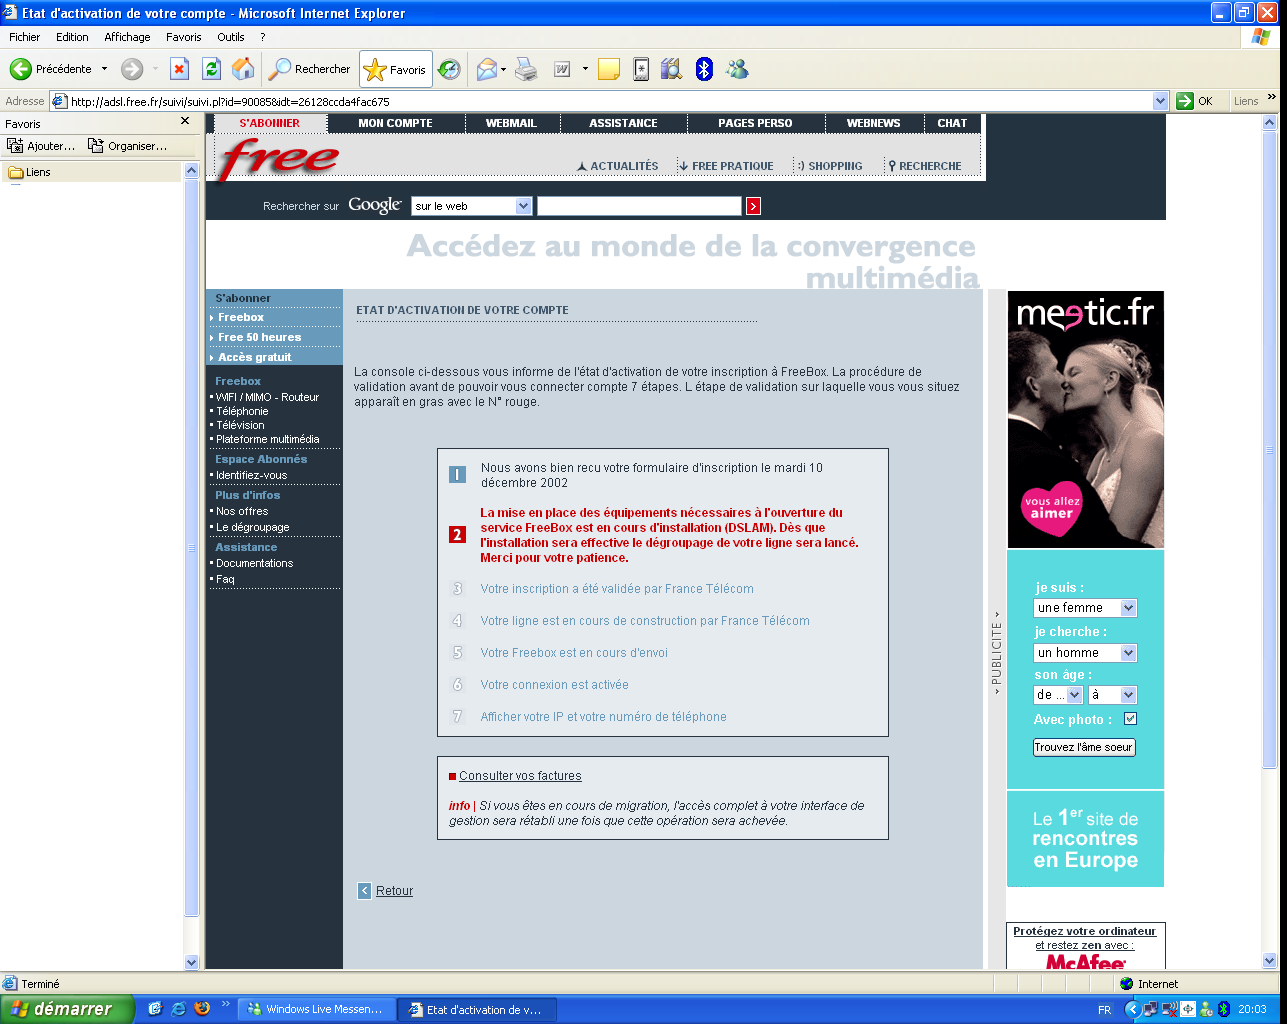Select the WEBMAIL tab
The height and width of the screenshot is (1024, 1287).
pyautogui.click(x=511, y=123)
